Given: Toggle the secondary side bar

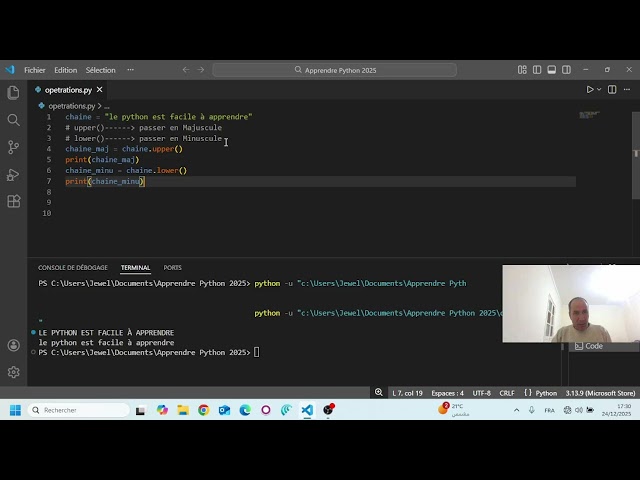Looking at the screenshot, I should [566, 70].
